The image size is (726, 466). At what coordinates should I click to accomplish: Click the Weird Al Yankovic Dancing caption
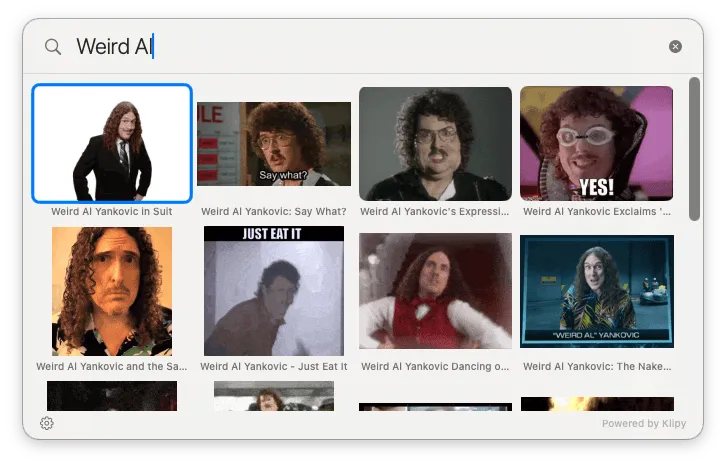pyautogui.click(x=435, y=366)
